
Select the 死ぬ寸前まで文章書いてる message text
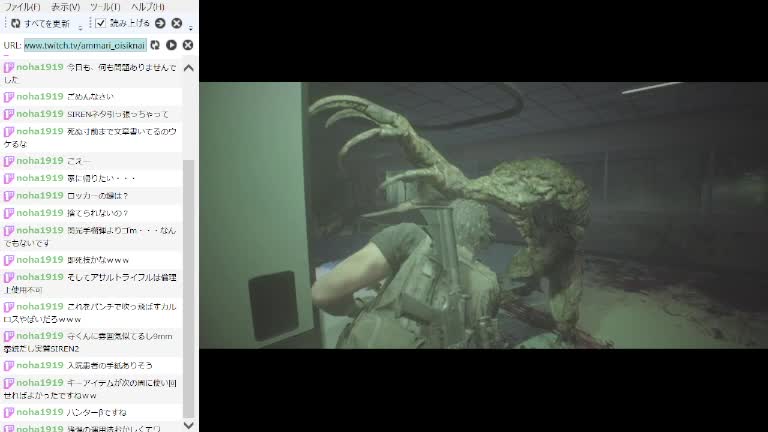pos(91,138)
